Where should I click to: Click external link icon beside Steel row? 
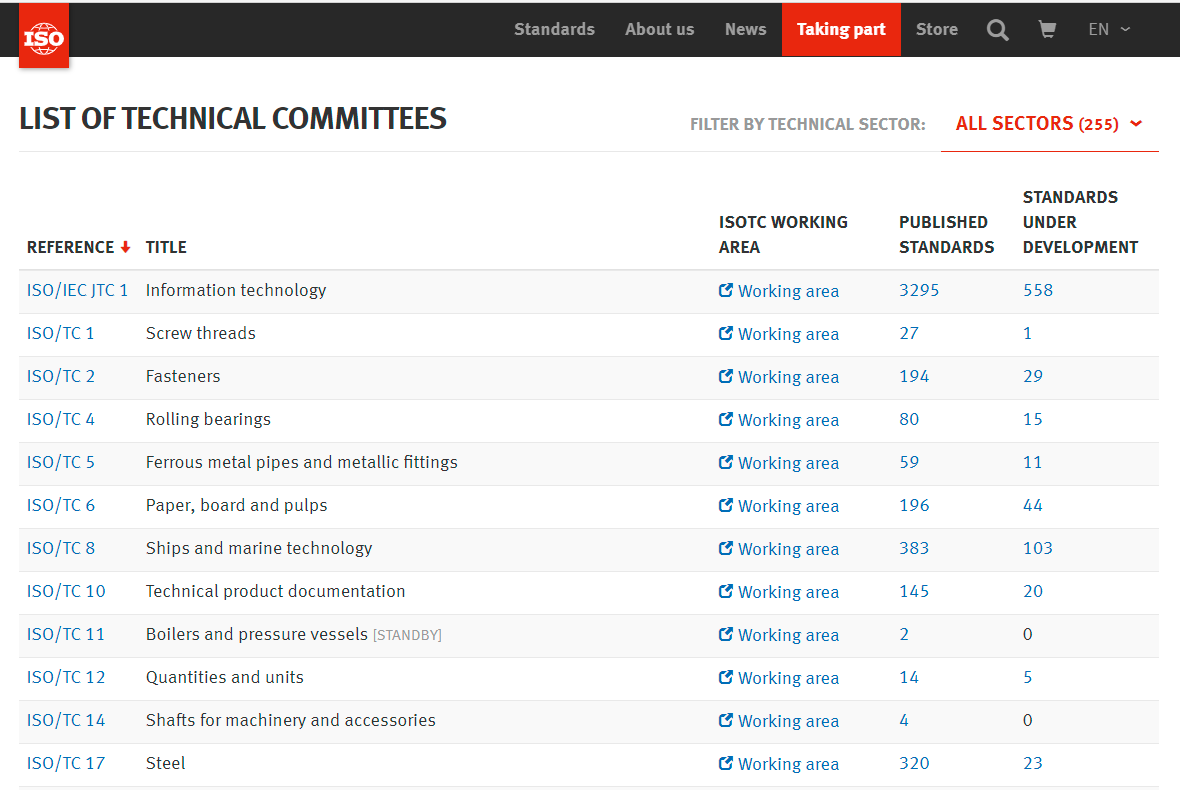(726, 764)
